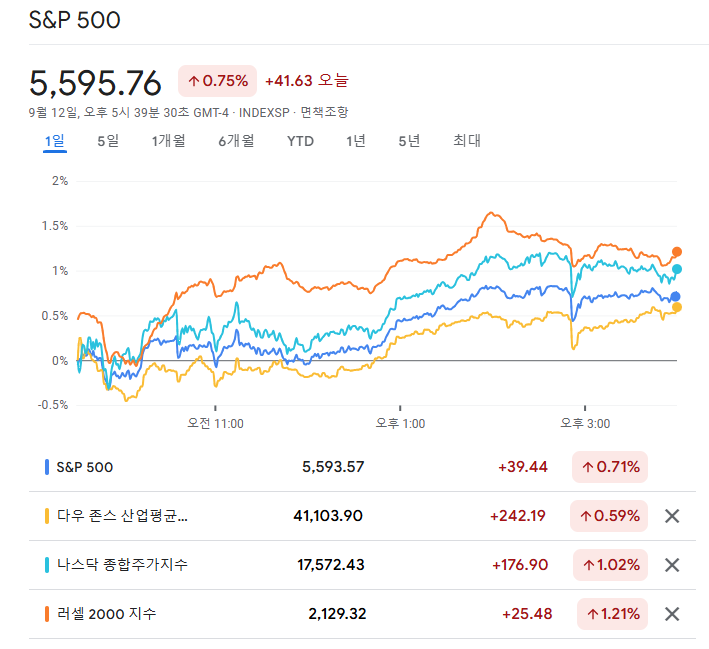The width and height of the screenshot is (709, 649).
Task: Click the +39.44 point change
Action: (523, 467)
